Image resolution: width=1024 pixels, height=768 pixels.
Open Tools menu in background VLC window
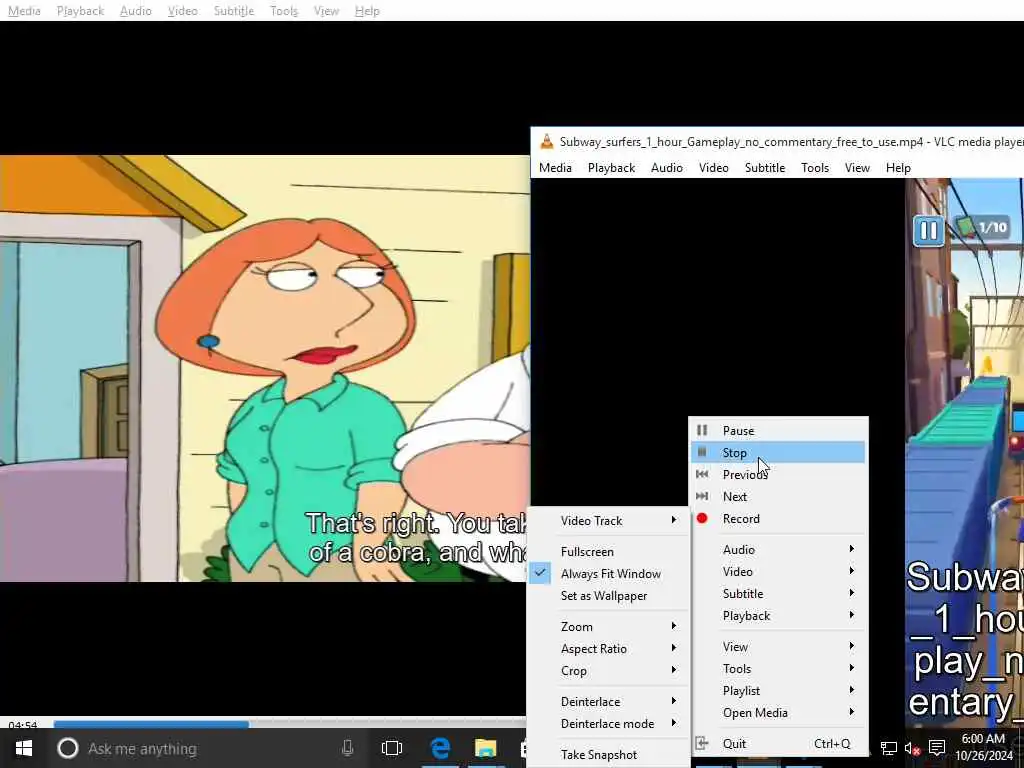tap(284, 11)
